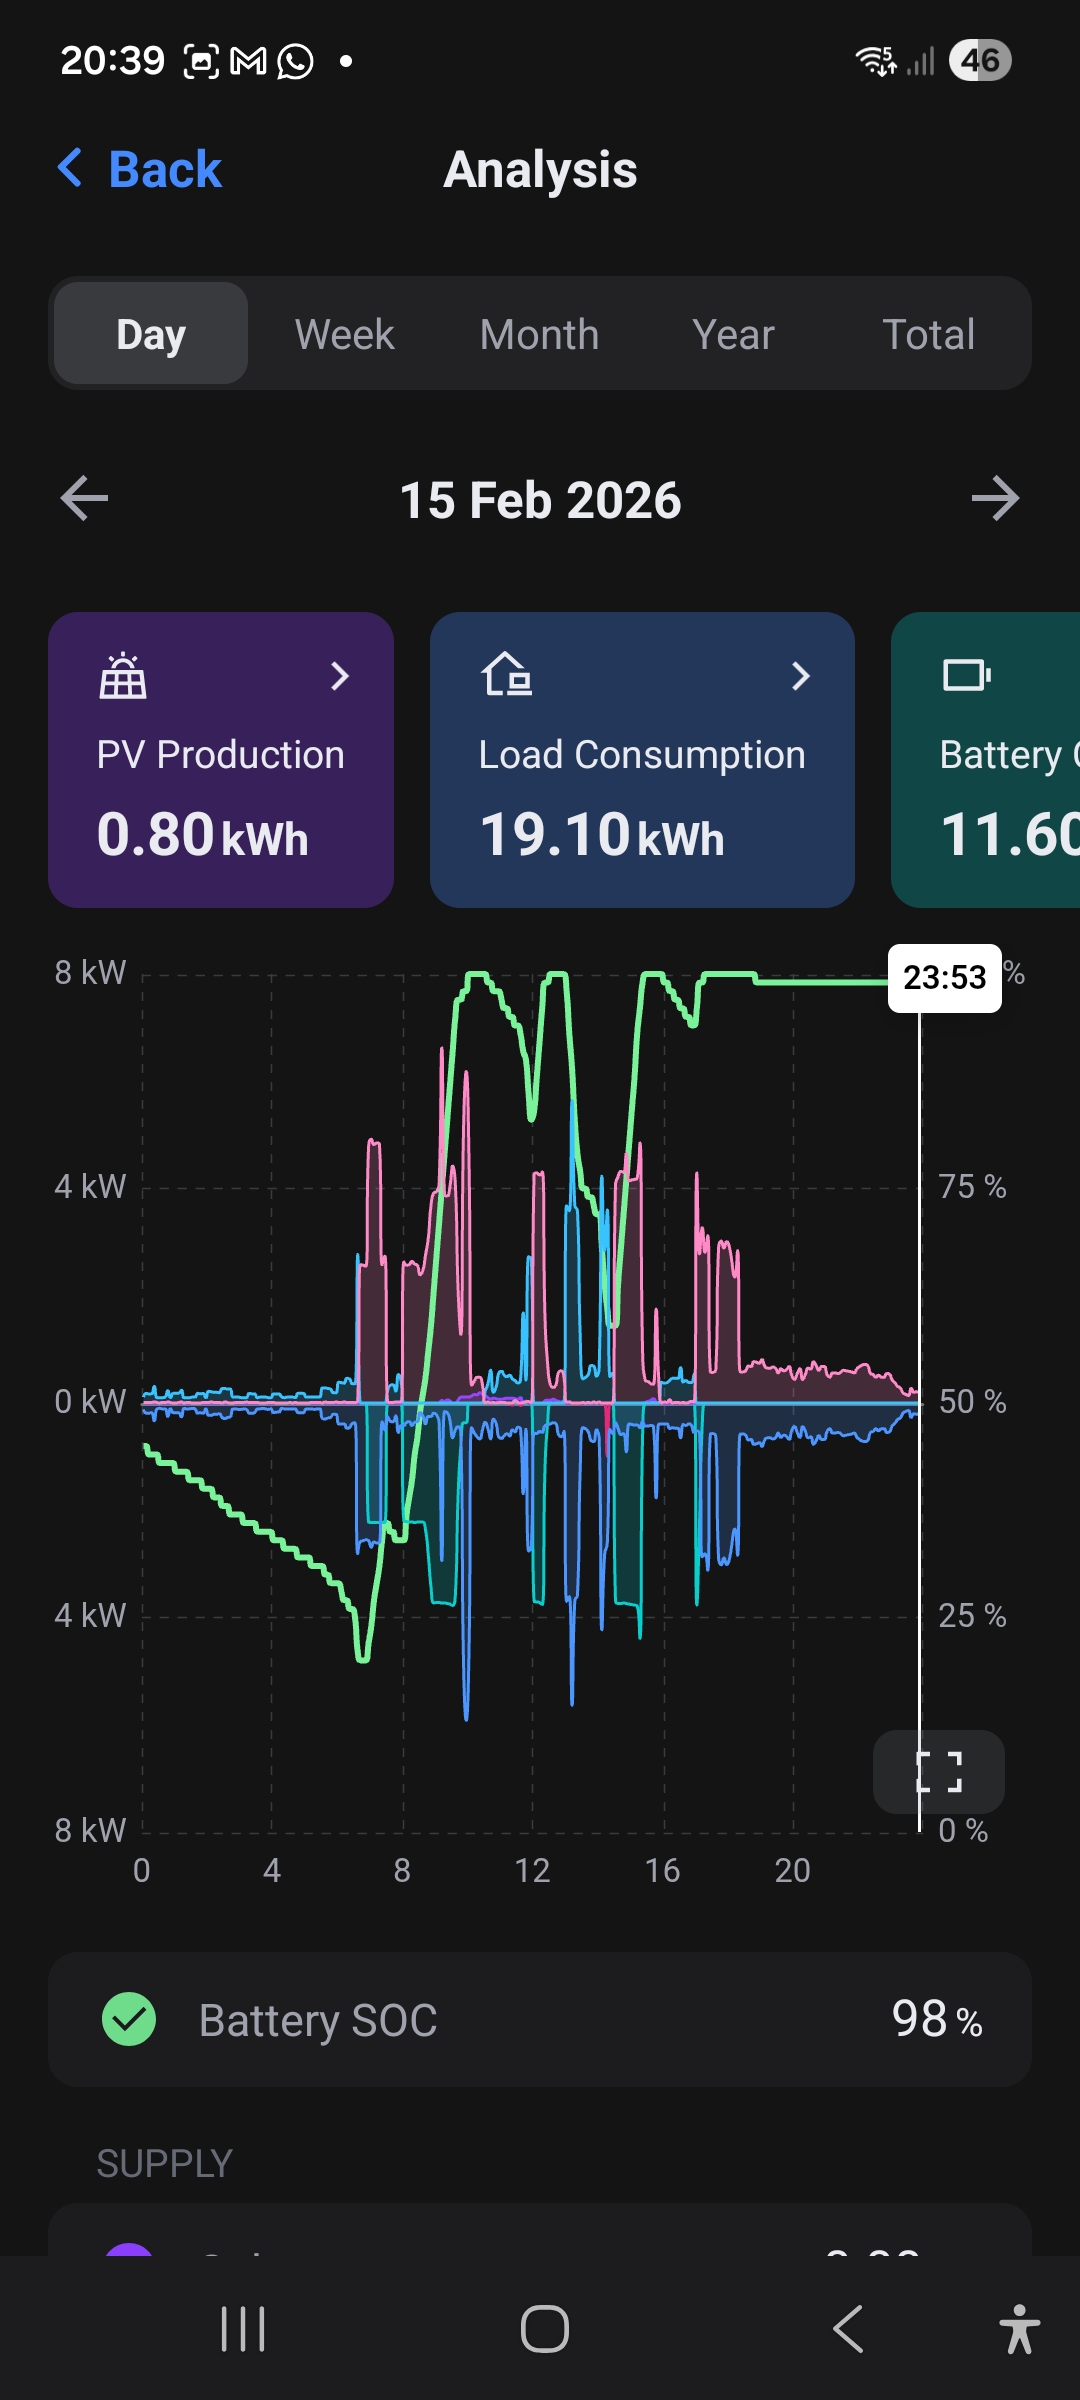
Task: Expand Load Consumption details chevron
Action: (800, 676)
